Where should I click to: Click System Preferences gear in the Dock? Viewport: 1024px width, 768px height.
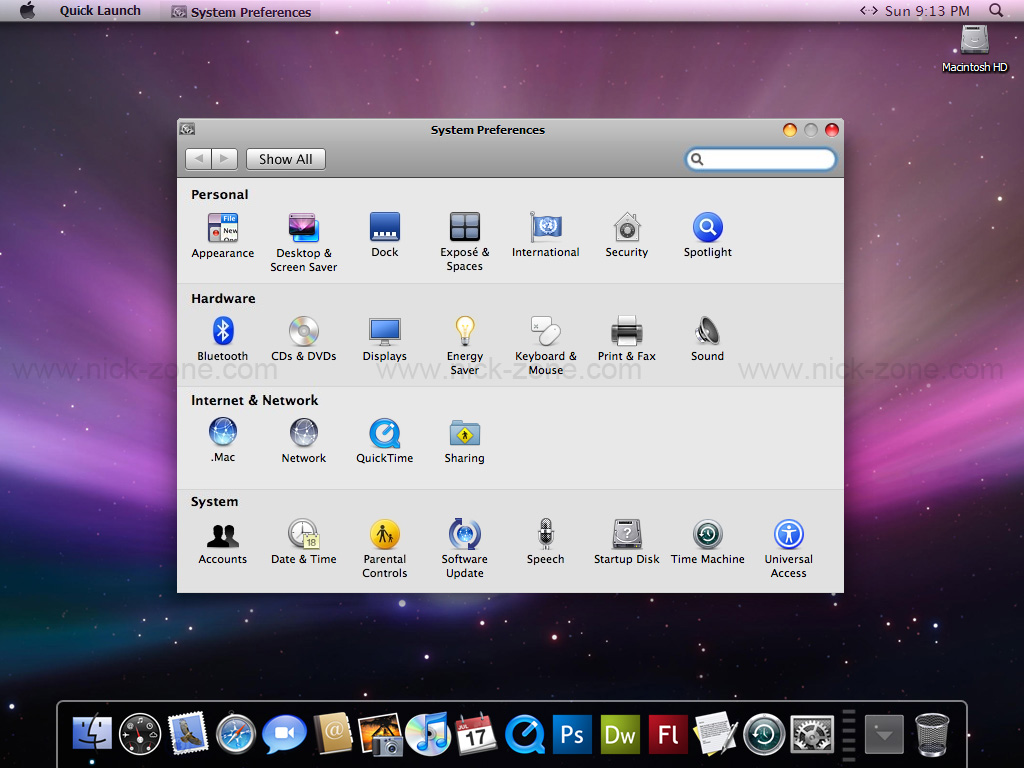tap(812, 734)
